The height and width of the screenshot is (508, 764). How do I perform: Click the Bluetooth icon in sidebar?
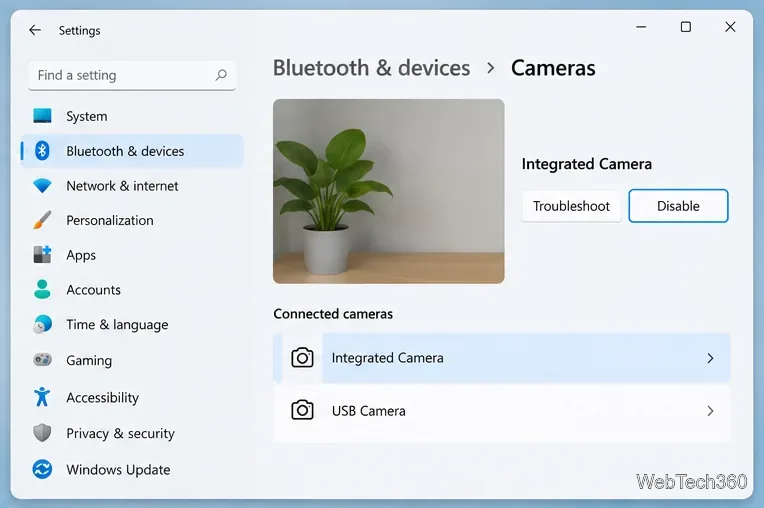[42, 151]
